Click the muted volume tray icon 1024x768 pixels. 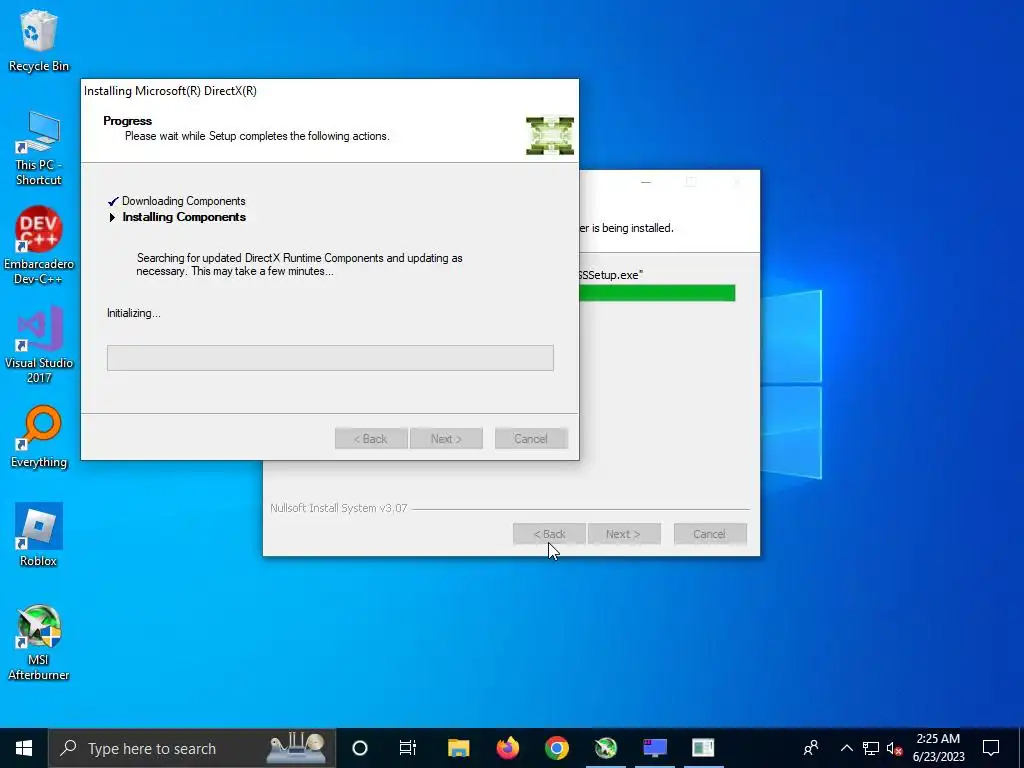click(x=894, y=748)
